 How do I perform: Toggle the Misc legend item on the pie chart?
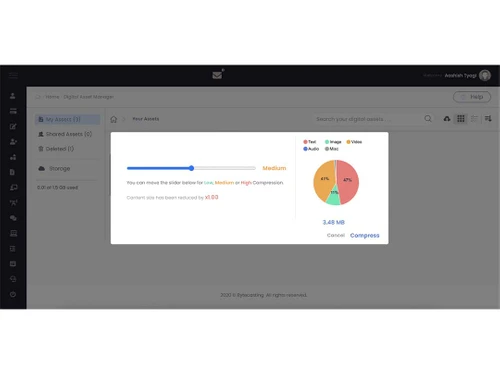332,149
